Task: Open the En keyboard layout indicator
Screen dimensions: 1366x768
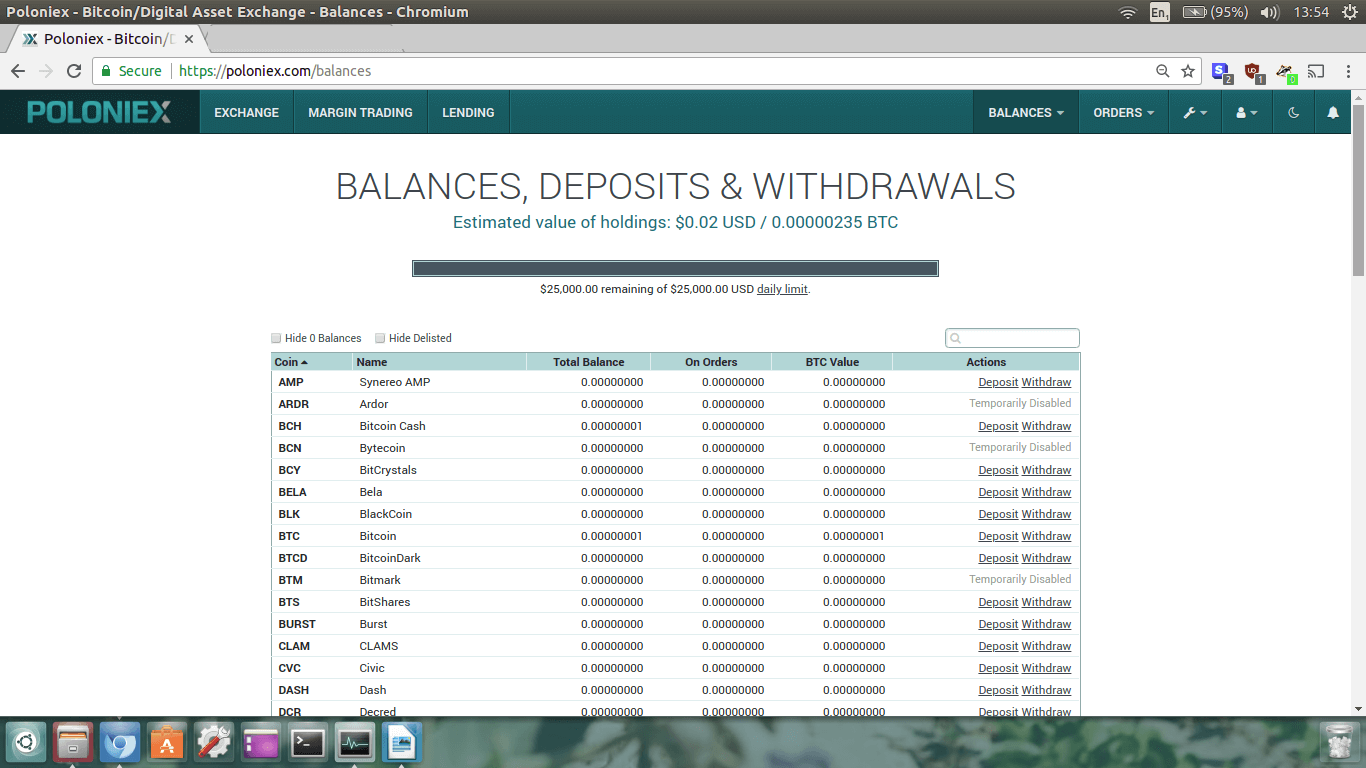Action: pyautogui.click(x=1160, y=12)
